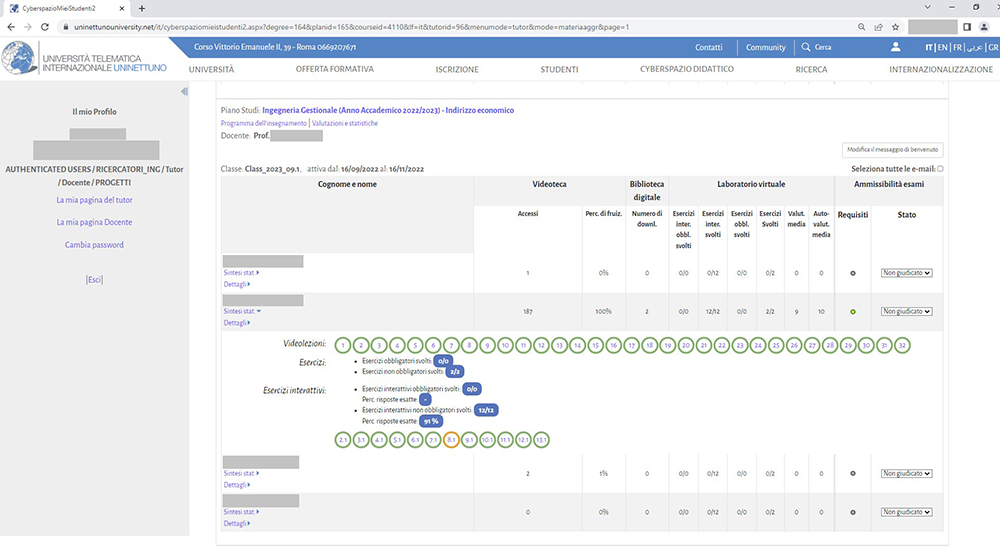Bookmark this page with the star icon
1000x547 pixels.
click(895, 27)
